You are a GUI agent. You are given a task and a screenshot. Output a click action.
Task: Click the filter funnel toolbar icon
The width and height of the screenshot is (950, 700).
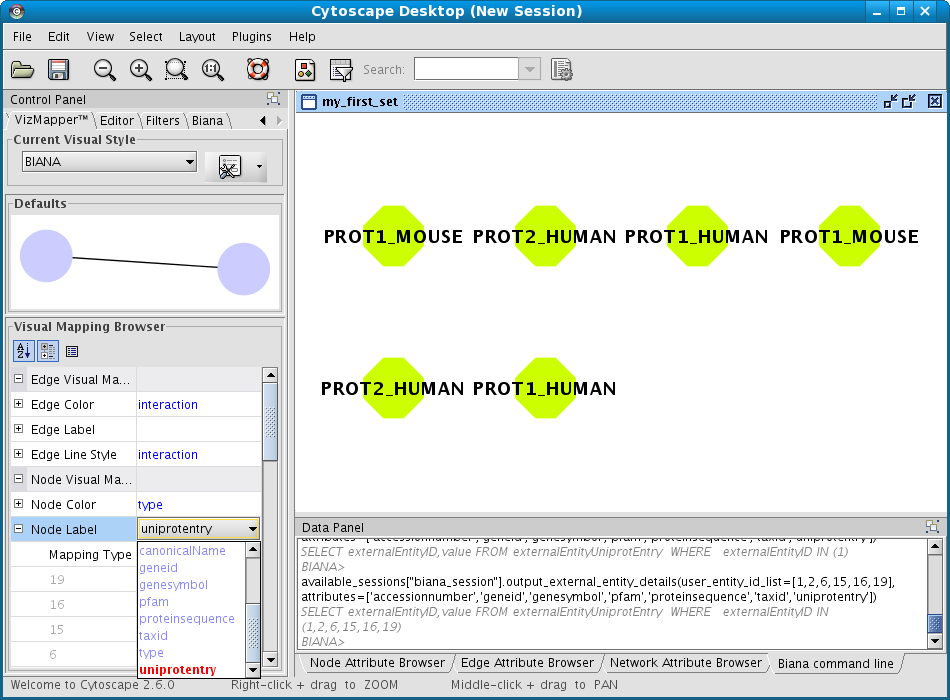[x=341, y=70]
